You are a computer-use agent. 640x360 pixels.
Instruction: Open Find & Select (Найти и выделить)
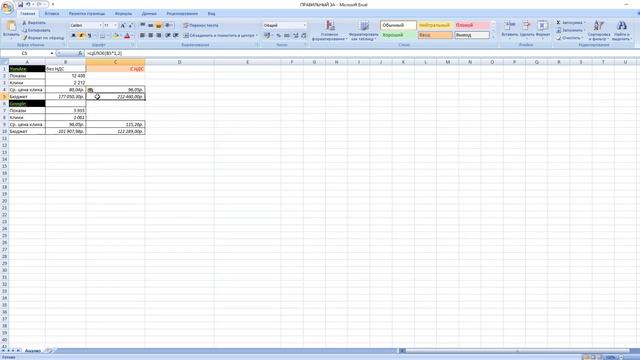621,30
